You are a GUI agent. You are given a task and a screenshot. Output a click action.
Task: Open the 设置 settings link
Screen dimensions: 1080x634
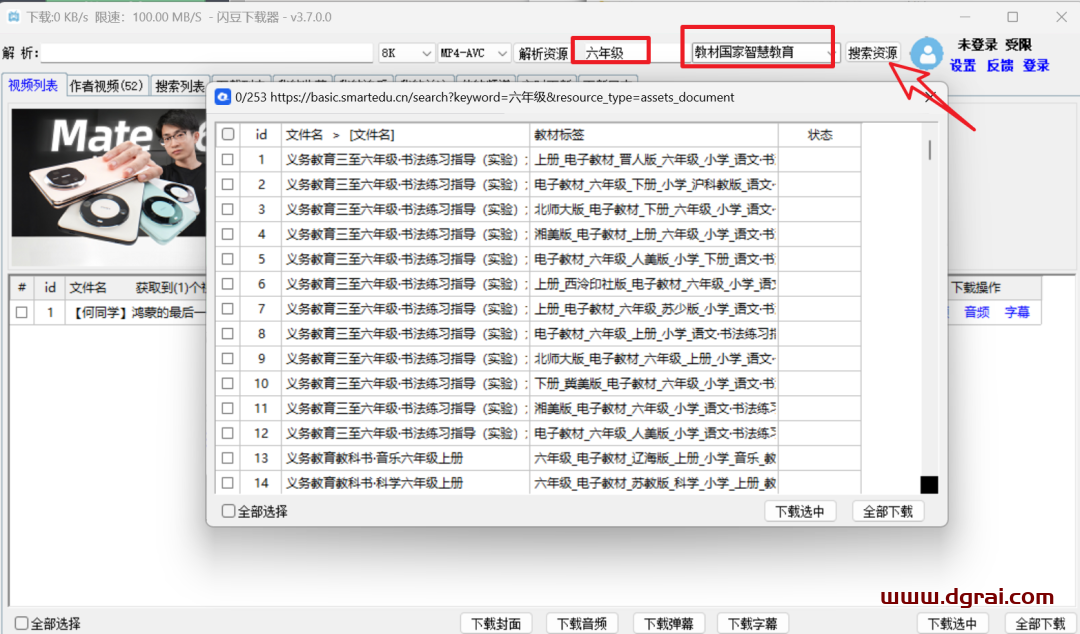(x=962, y=65)
